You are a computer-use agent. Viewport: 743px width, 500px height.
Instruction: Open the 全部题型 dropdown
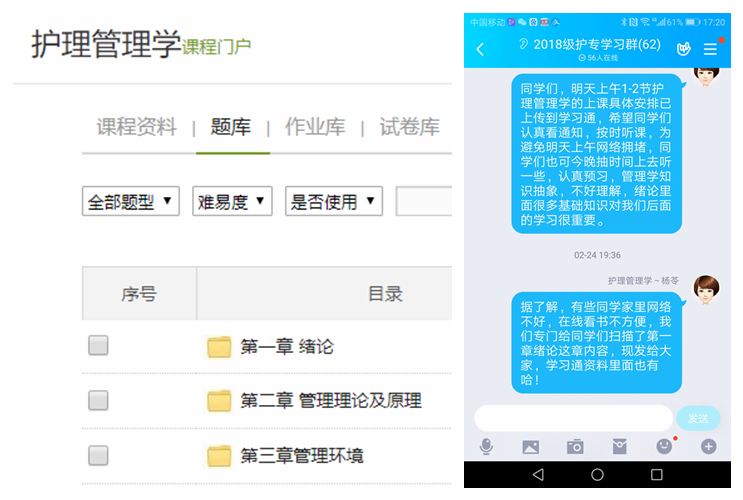pyautogui.click(x=131, y=201)
